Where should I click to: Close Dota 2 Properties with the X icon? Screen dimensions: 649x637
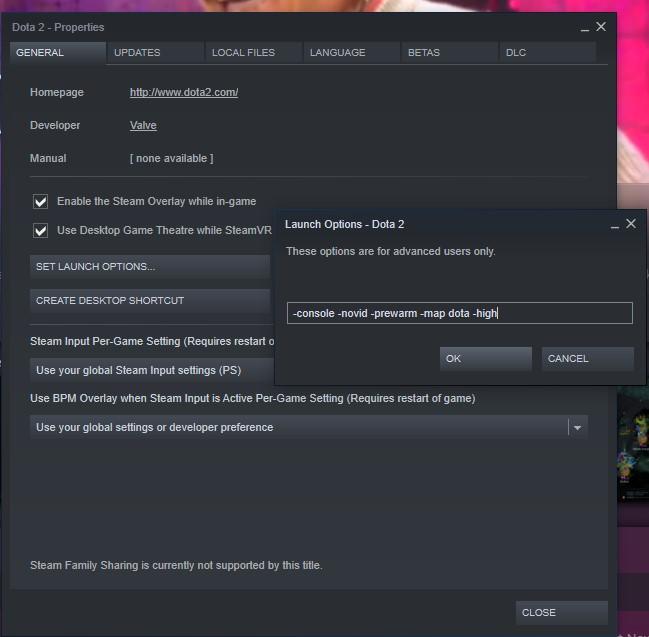[601, 27]
